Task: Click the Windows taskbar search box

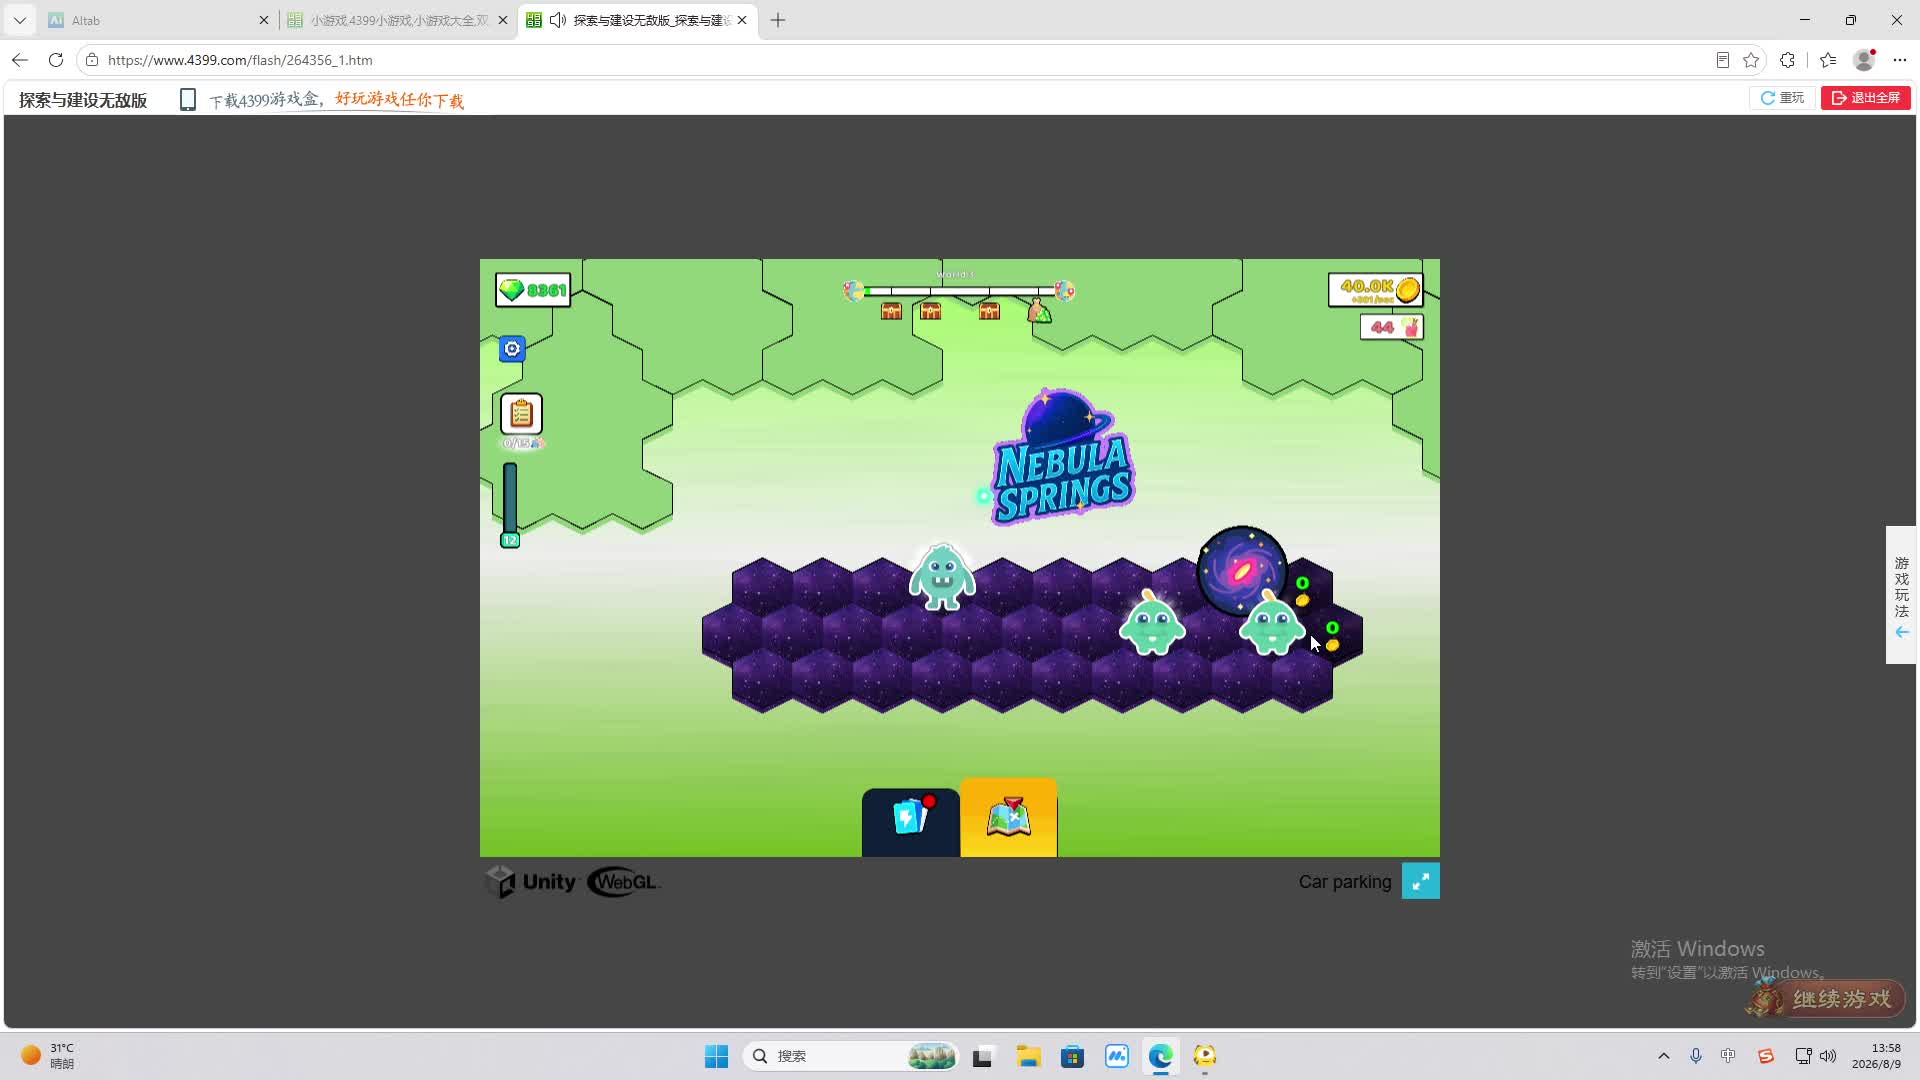Action: point(850,1056)
